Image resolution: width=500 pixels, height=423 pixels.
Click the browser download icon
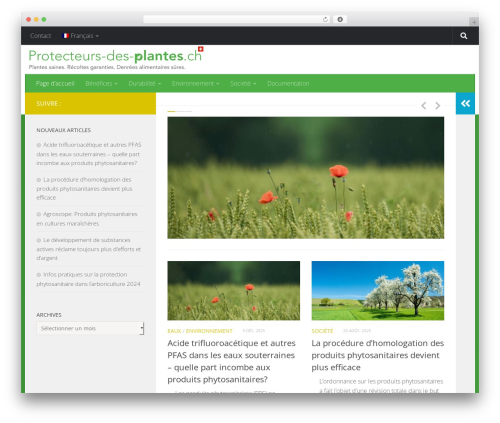(340, 20)
